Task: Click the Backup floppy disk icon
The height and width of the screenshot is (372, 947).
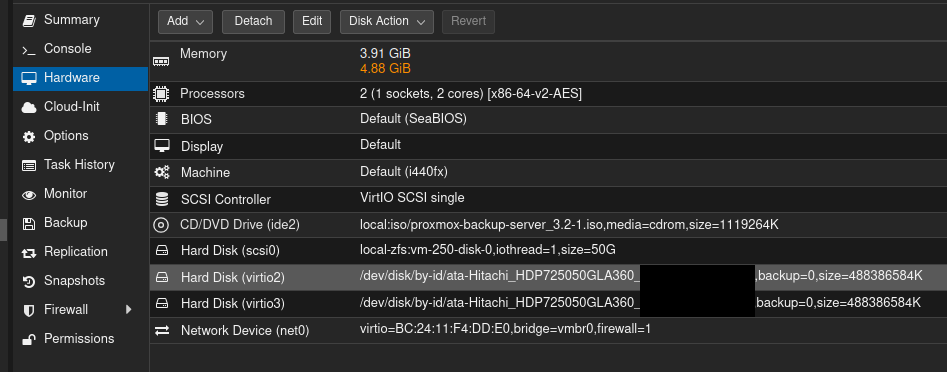Action: pos(29,223)
